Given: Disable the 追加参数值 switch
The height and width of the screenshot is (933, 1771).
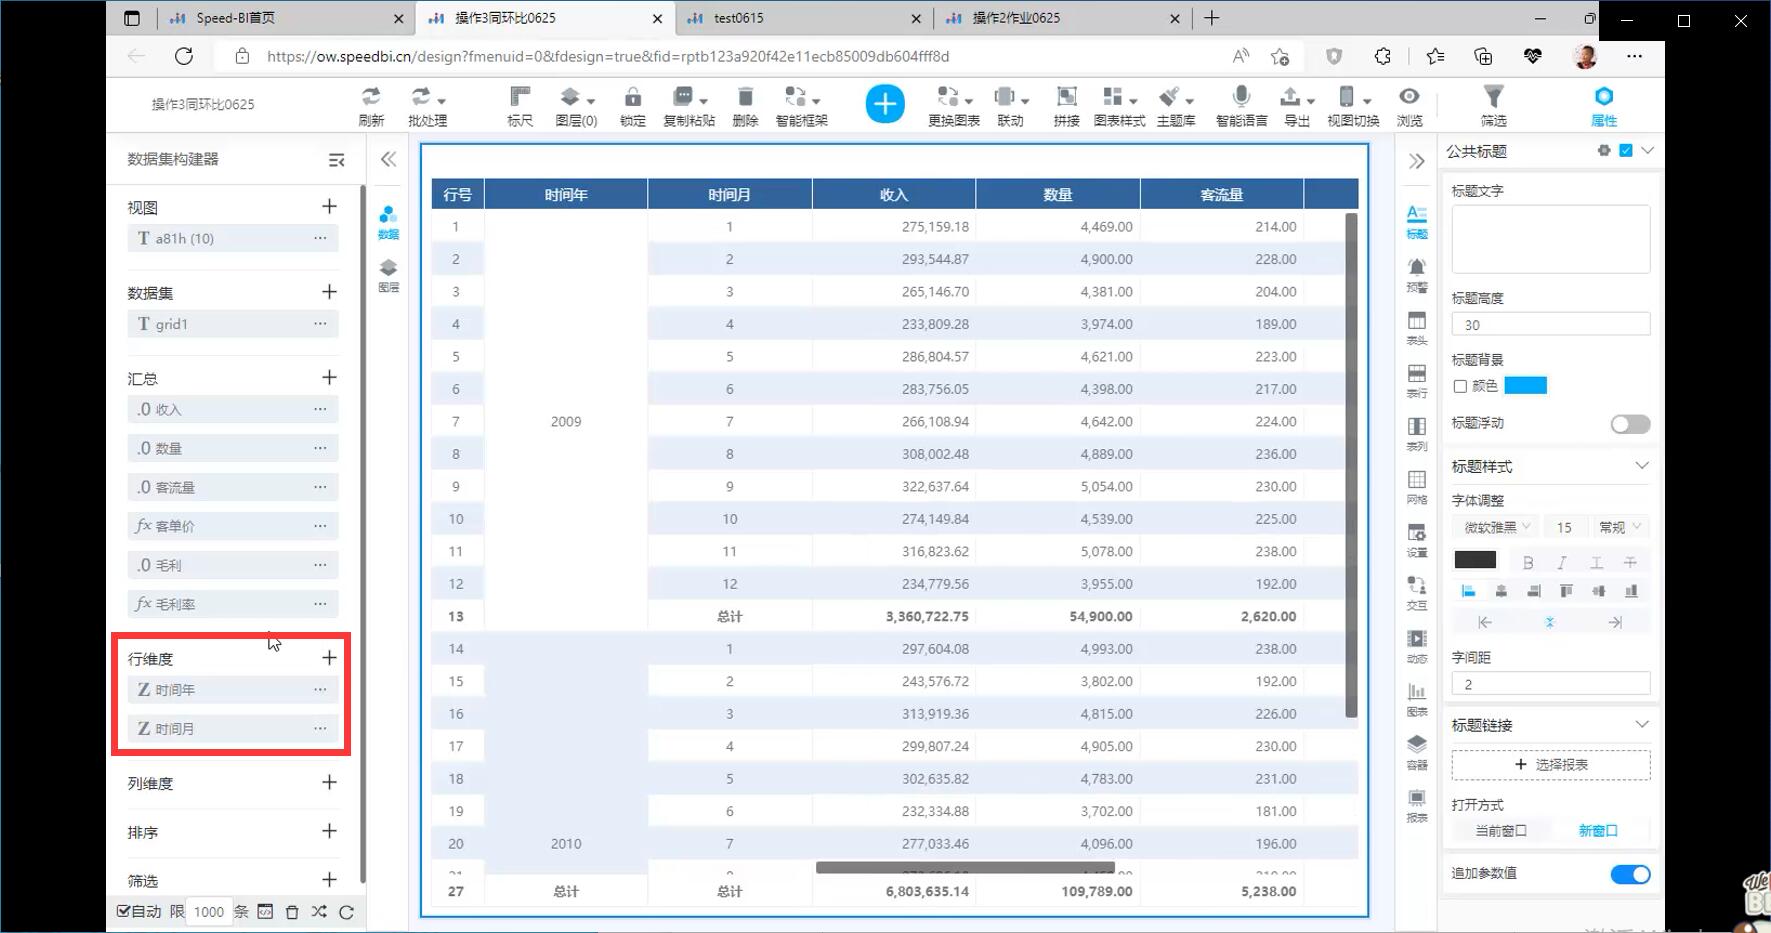Looking at the screenshot, I should (1629, 874).
